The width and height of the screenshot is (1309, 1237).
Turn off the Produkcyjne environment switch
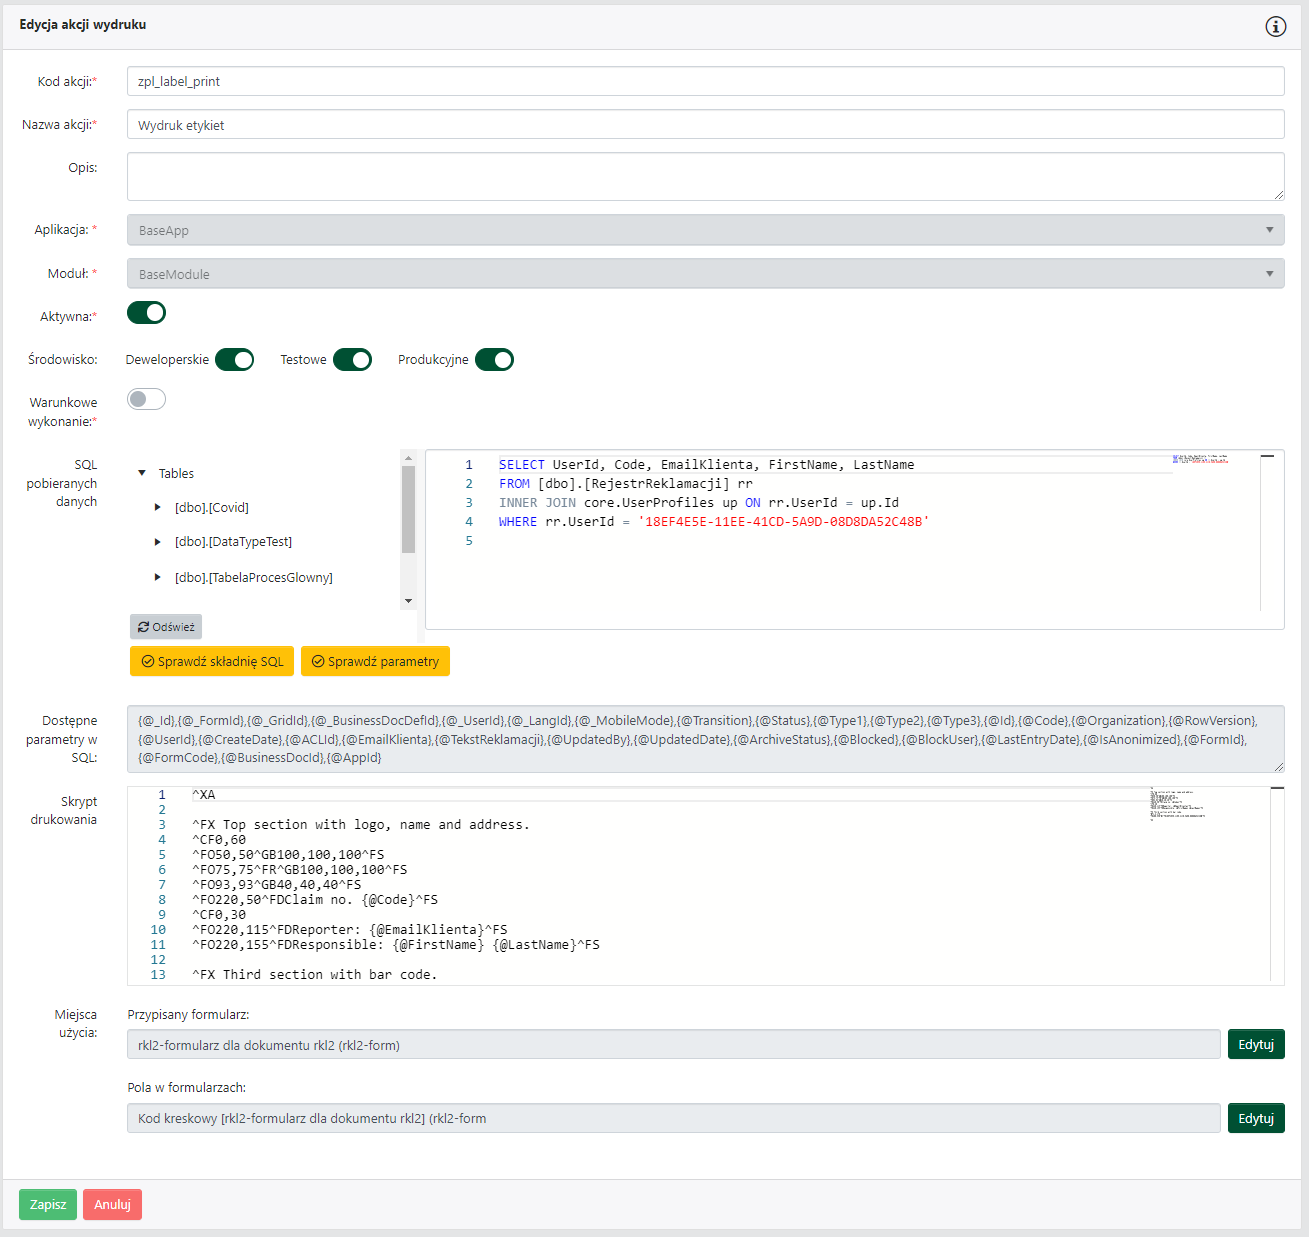pos(494,360)
